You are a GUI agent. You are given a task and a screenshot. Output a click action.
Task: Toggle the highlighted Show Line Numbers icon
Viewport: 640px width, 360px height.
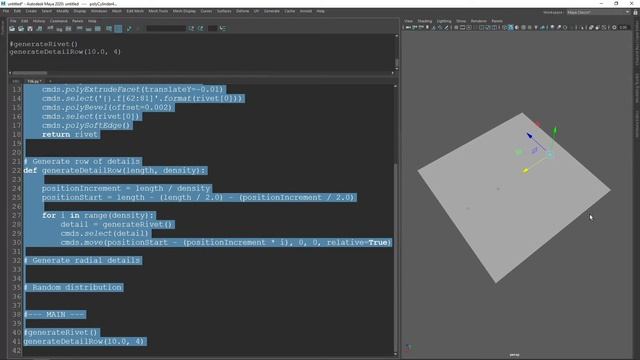coord(118,29)
